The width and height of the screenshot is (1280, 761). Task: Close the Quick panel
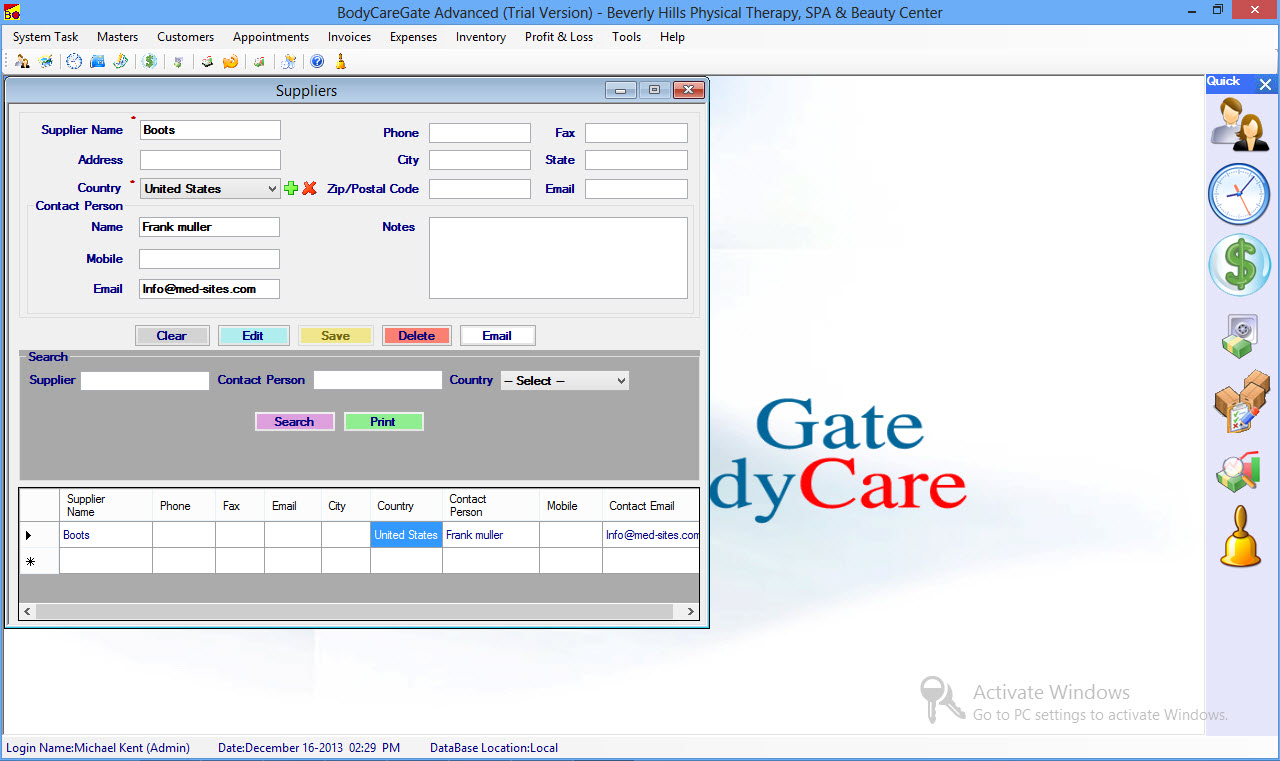click(1265, 85)
